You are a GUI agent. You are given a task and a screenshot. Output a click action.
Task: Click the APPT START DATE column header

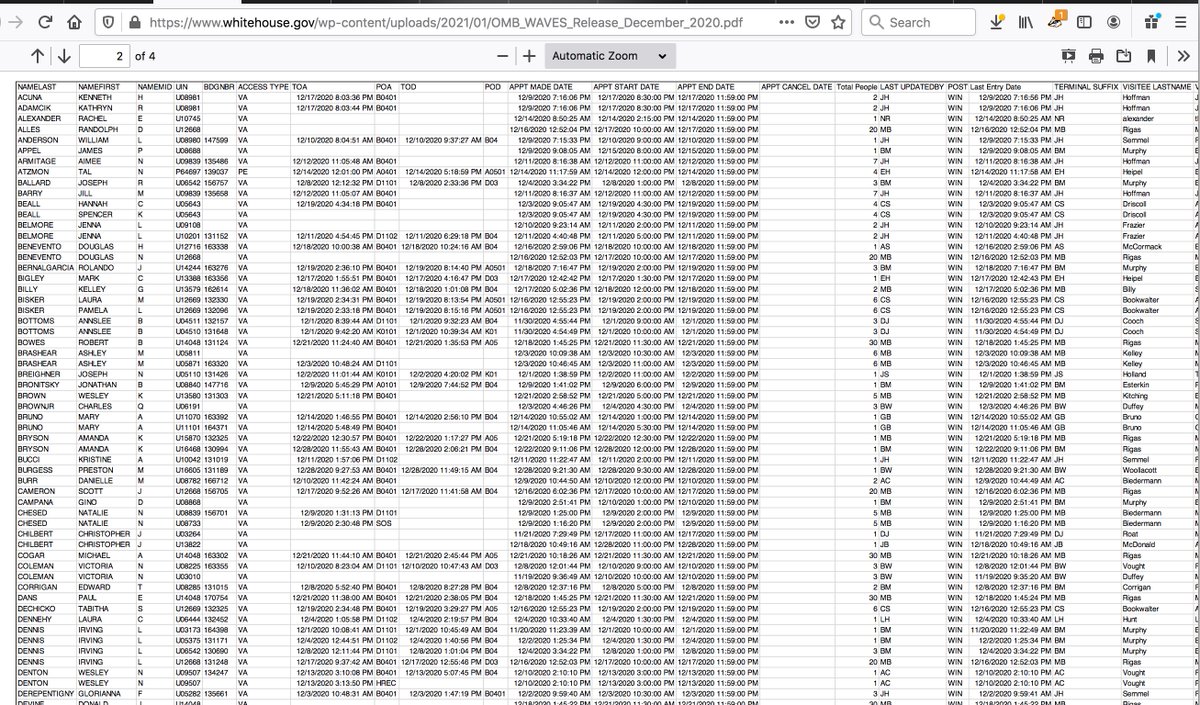[x=627, y=87]
